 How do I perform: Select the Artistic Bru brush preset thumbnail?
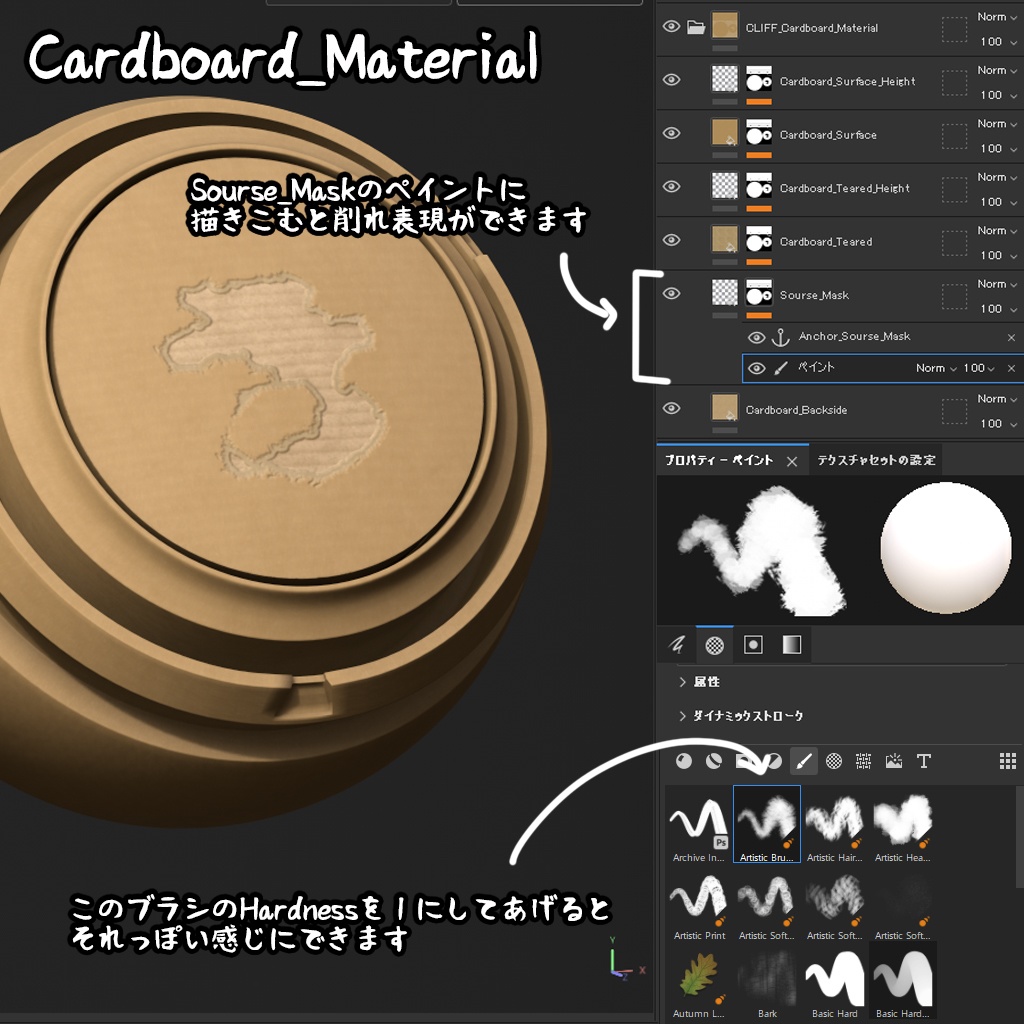point(766,822)
